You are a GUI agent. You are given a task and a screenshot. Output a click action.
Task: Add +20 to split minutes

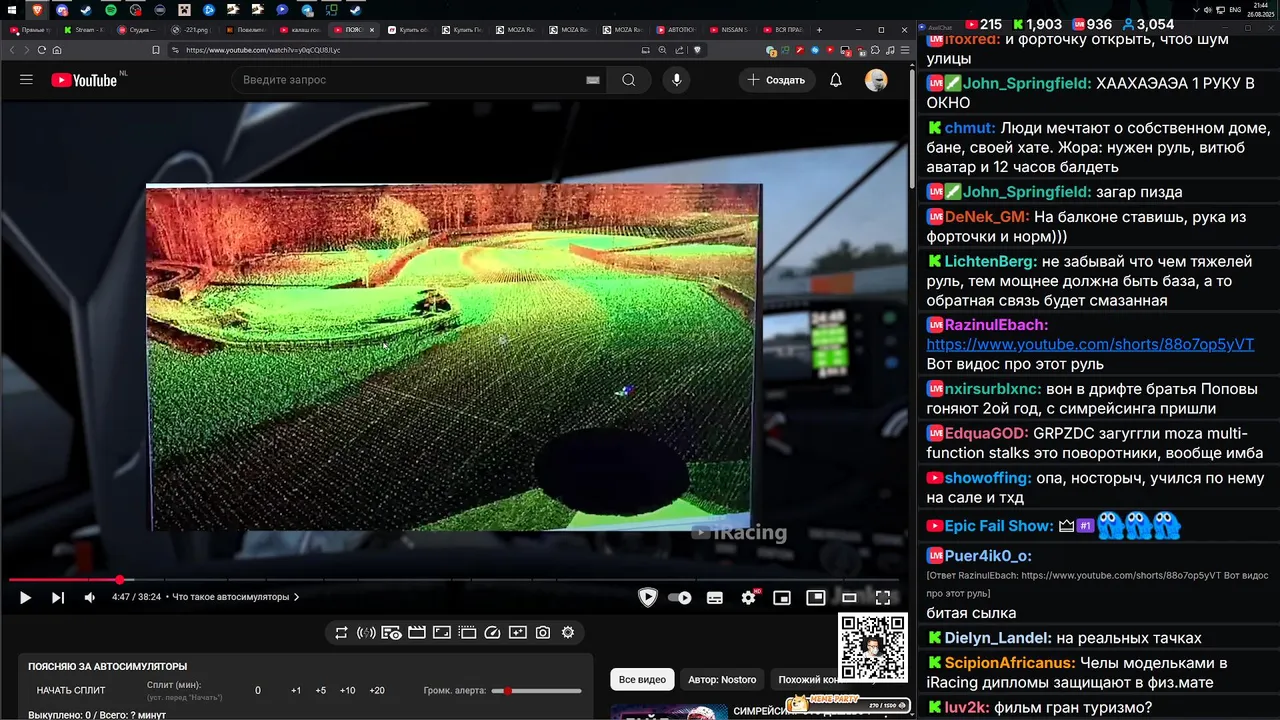377,690
